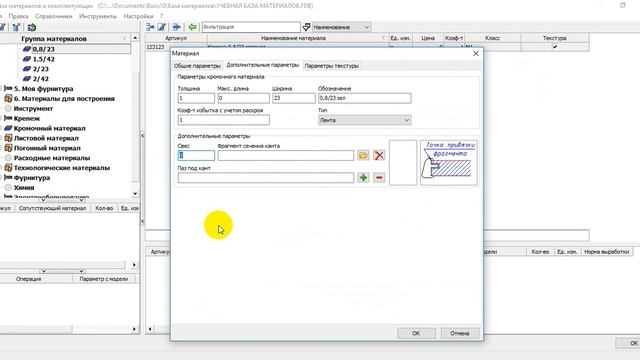This screenshot has width=640, height=360.
Task: Click the filter funnel icon
Action: tap(306, 27)
